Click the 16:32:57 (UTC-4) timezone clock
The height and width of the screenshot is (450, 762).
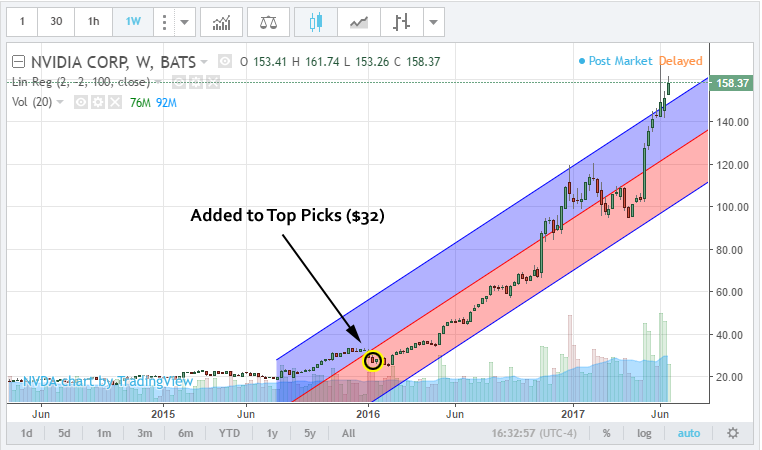(534, 433)
